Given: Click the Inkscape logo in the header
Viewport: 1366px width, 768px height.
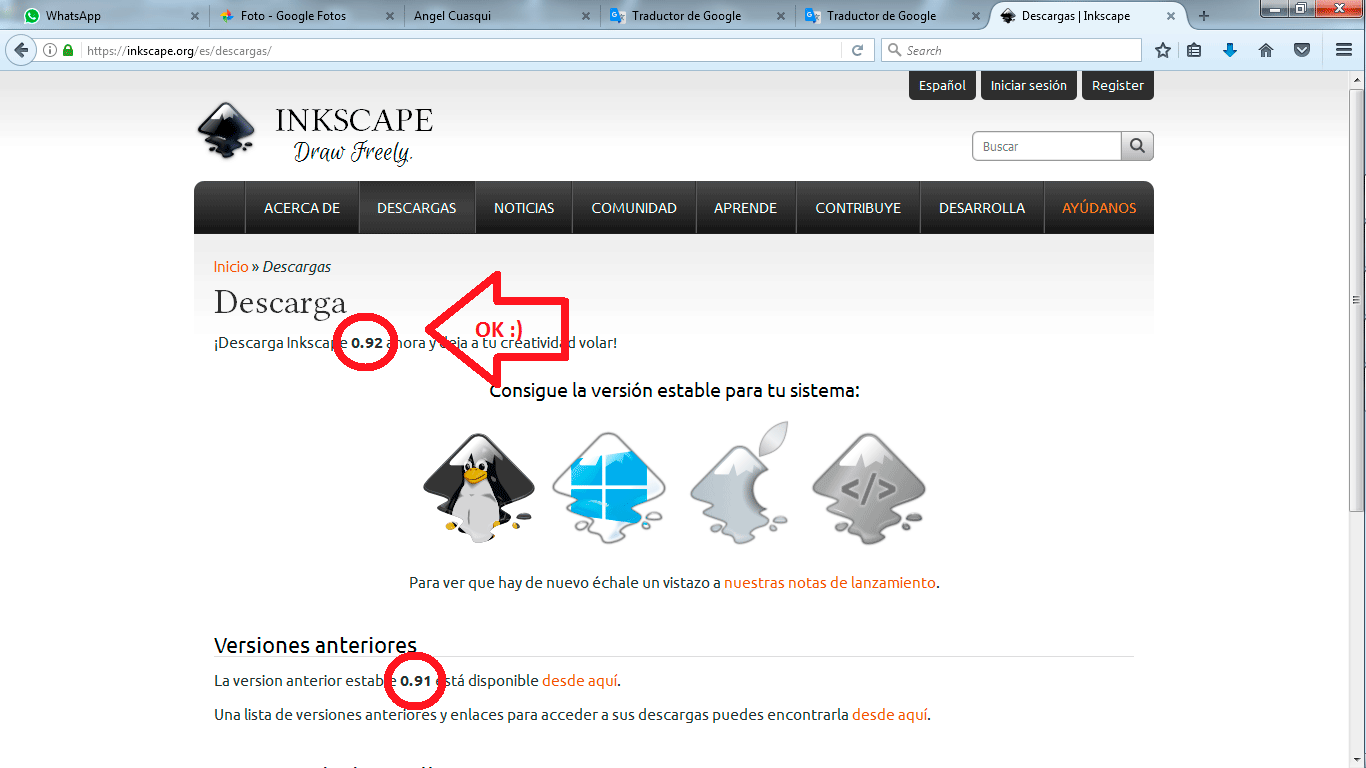Looking at the screenshot, I should click(x=226, y=130).
